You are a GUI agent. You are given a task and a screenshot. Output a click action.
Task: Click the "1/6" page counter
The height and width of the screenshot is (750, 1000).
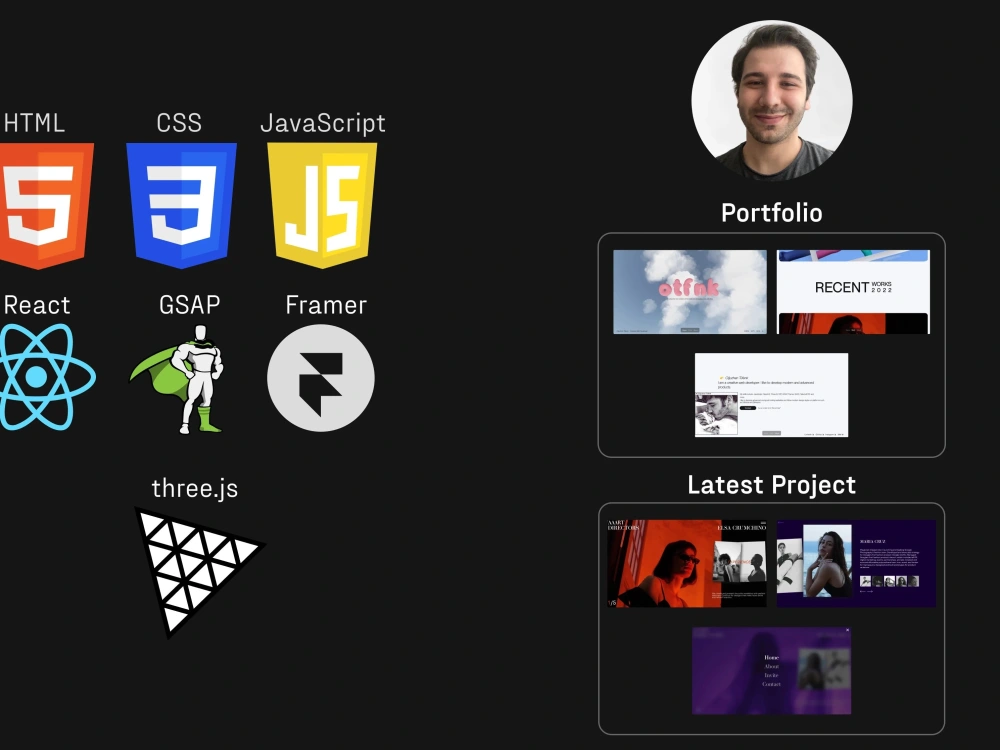(612, 602)
